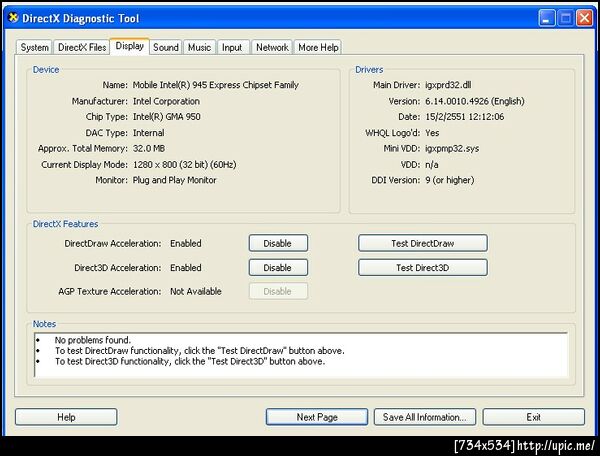Switch to the System tab

point(34,47)
